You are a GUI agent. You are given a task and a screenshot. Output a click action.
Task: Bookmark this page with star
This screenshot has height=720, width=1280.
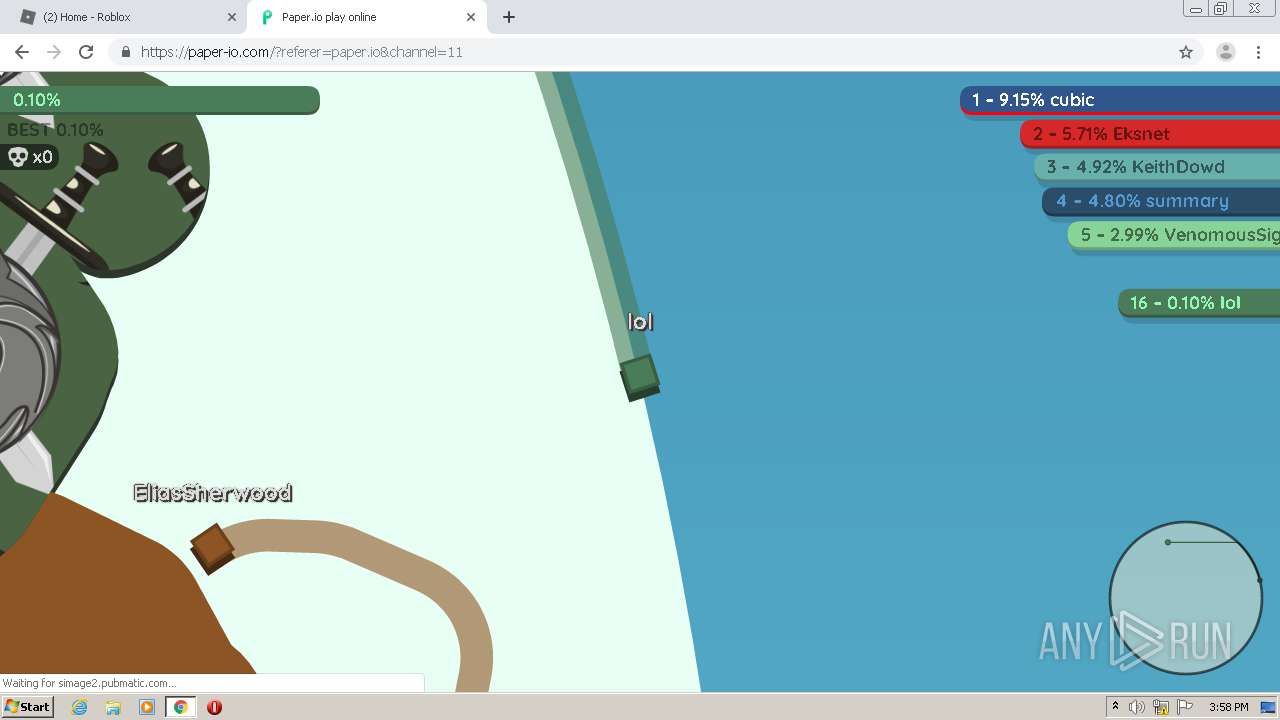coord(1186,52)
